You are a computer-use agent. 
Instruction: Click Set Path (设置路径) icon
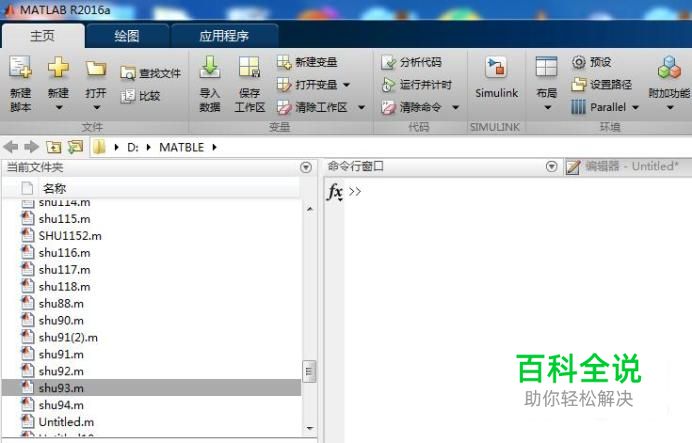coord(579,84)
